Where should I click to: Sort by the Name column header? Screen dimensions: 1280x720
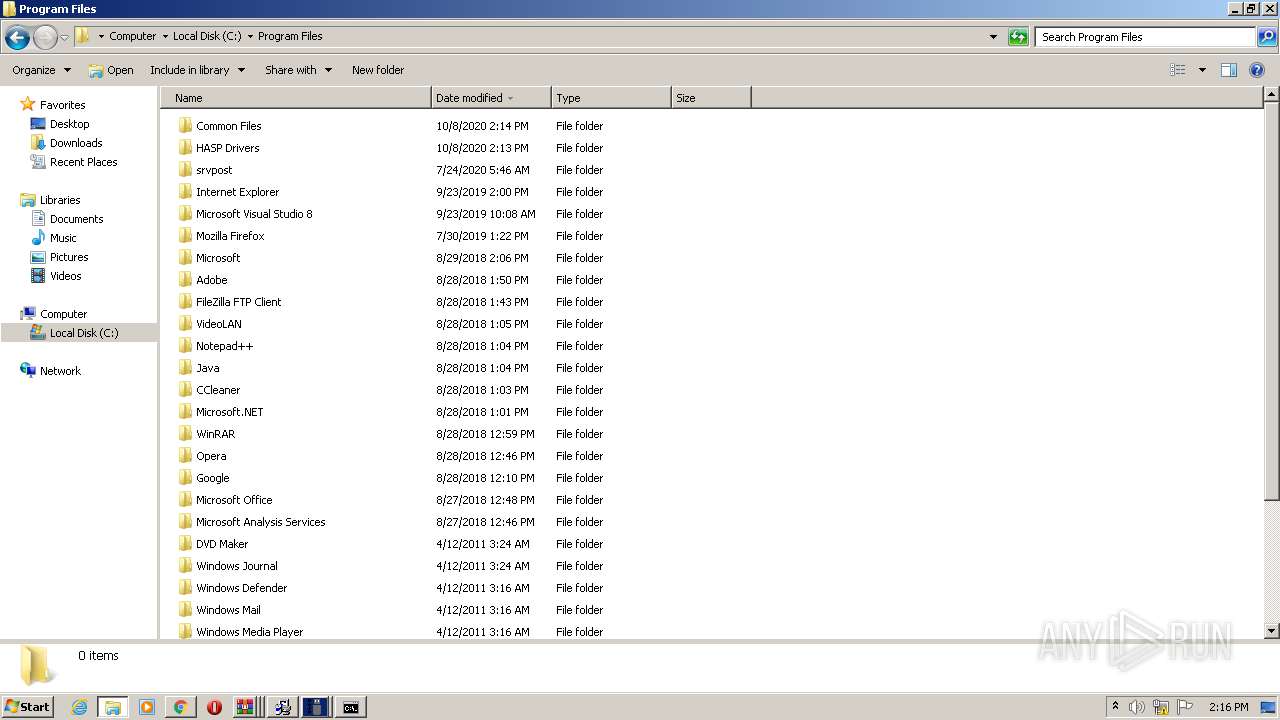(x=296, y=98)
